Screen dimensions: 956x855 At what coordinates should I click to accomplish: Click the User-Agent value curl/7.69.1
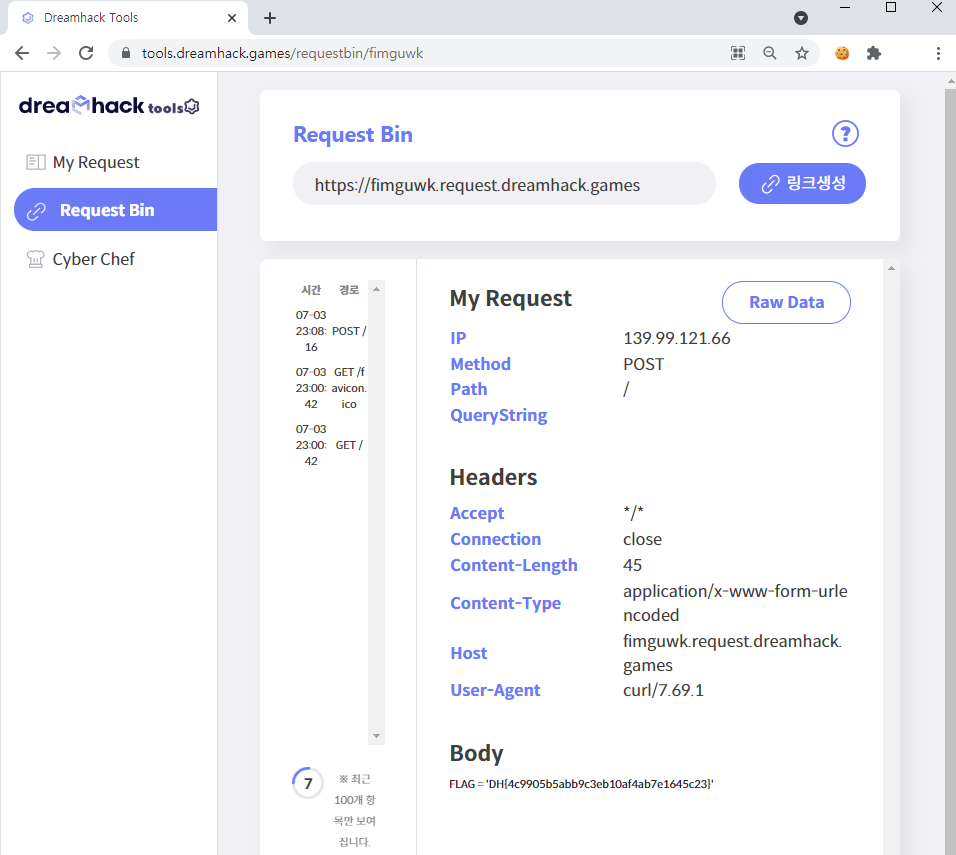coord(663,690)
